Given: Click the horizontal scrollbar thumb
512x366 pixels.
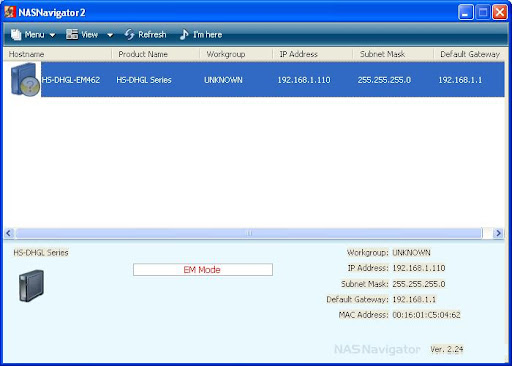Looking at the screenshot, I should click(249, 233).
